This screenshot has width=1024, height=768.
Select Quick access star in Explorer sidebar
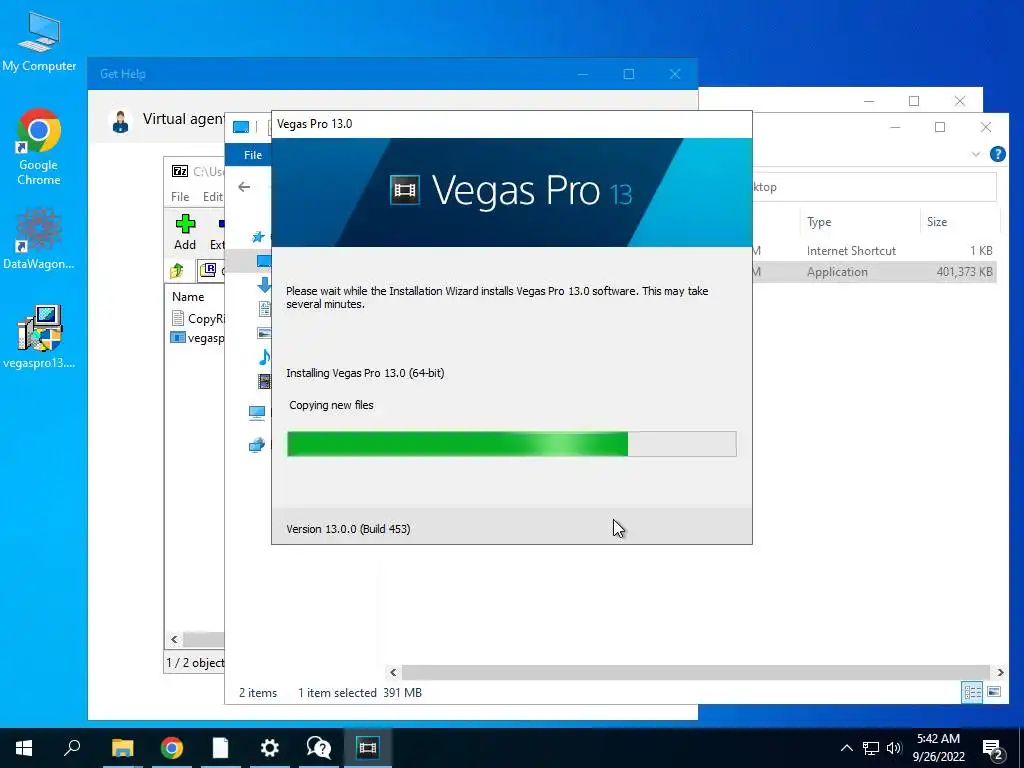[x=258, y=236]
